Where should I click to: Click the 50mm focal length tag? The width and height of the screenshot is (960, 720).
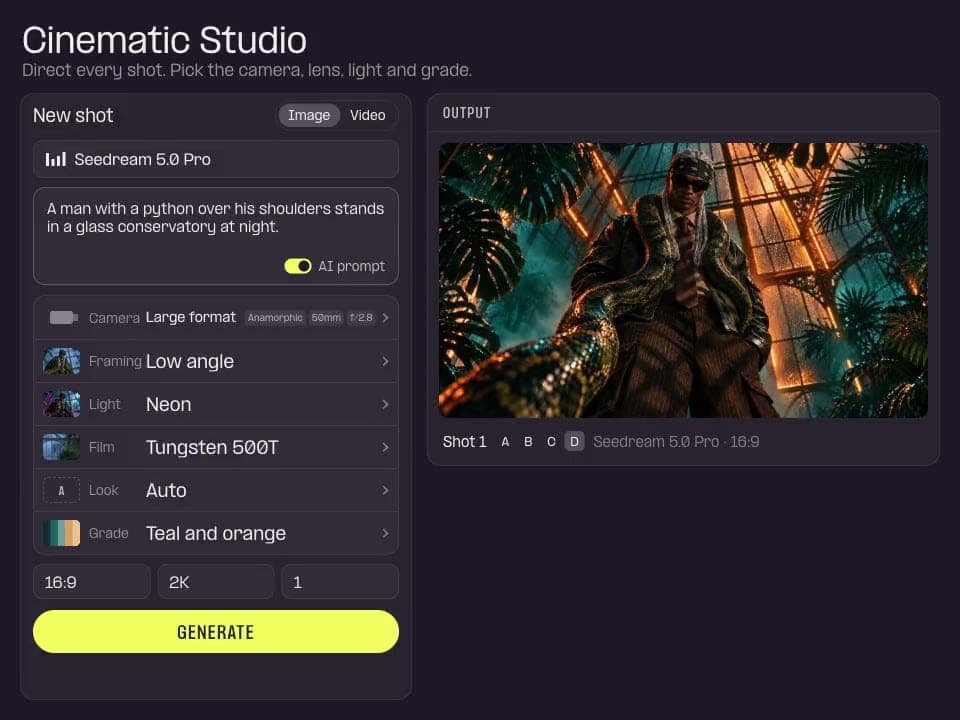click(x=326, y=318)
